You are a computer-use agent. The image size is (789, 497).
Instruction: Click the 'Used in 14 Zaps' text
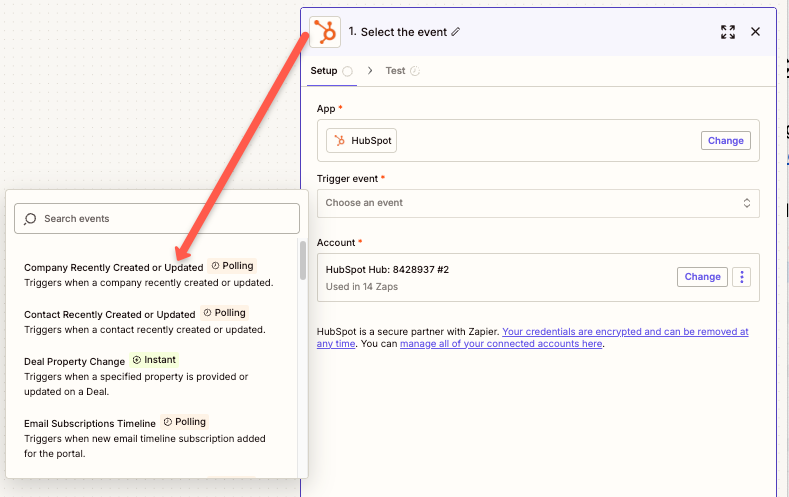[362, 287]
